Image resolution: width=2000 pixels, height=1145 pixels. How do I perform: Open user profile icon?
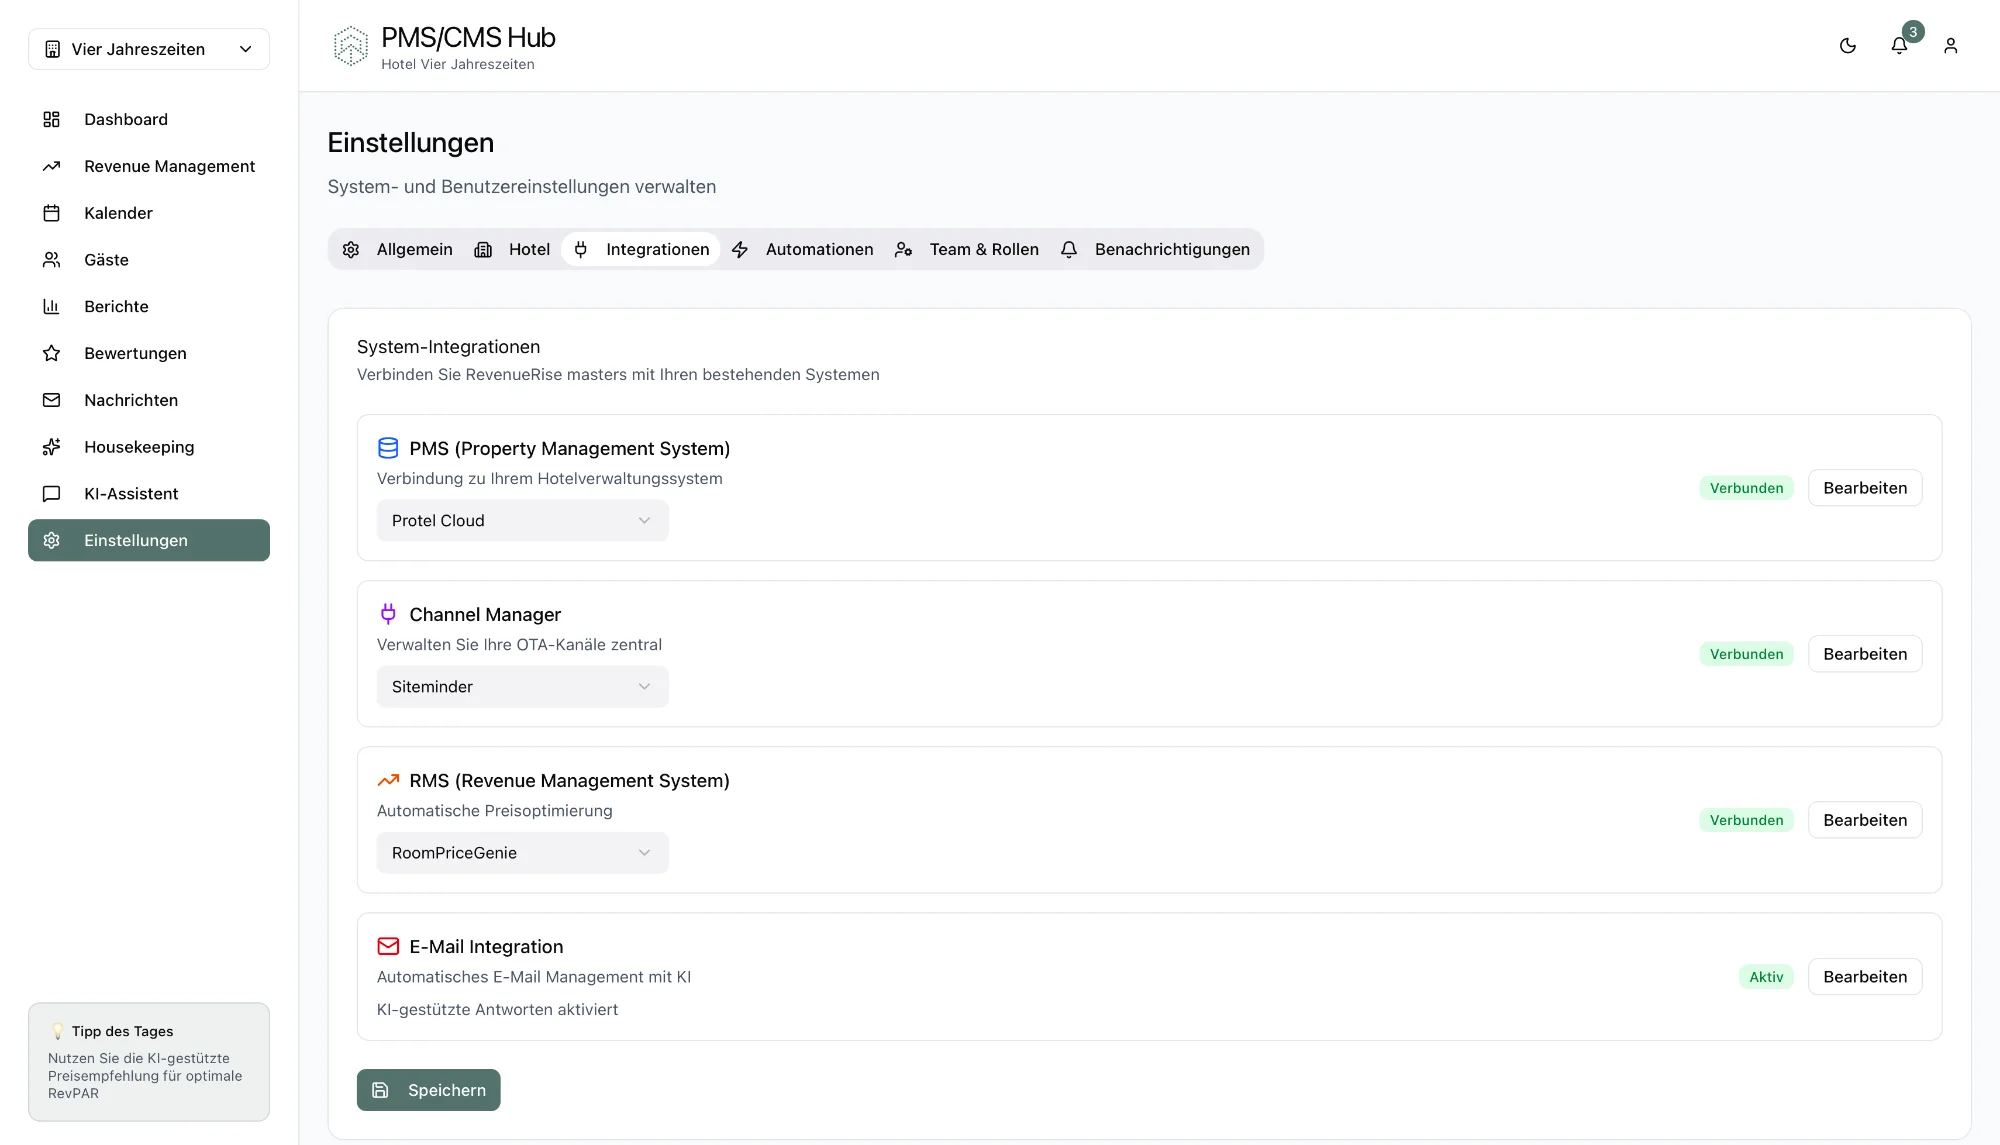click(1950, 46)
